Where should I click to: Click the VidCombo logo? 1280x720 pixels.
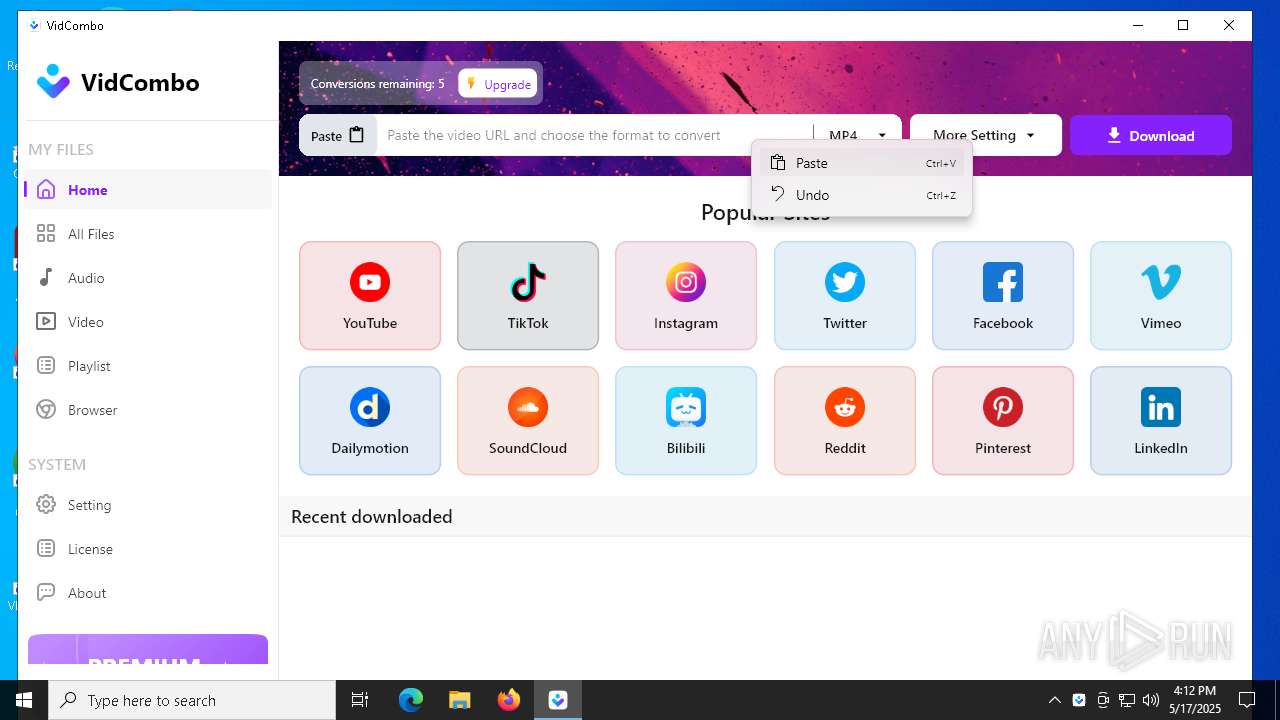pyautogui.click(x=118, y=82)
